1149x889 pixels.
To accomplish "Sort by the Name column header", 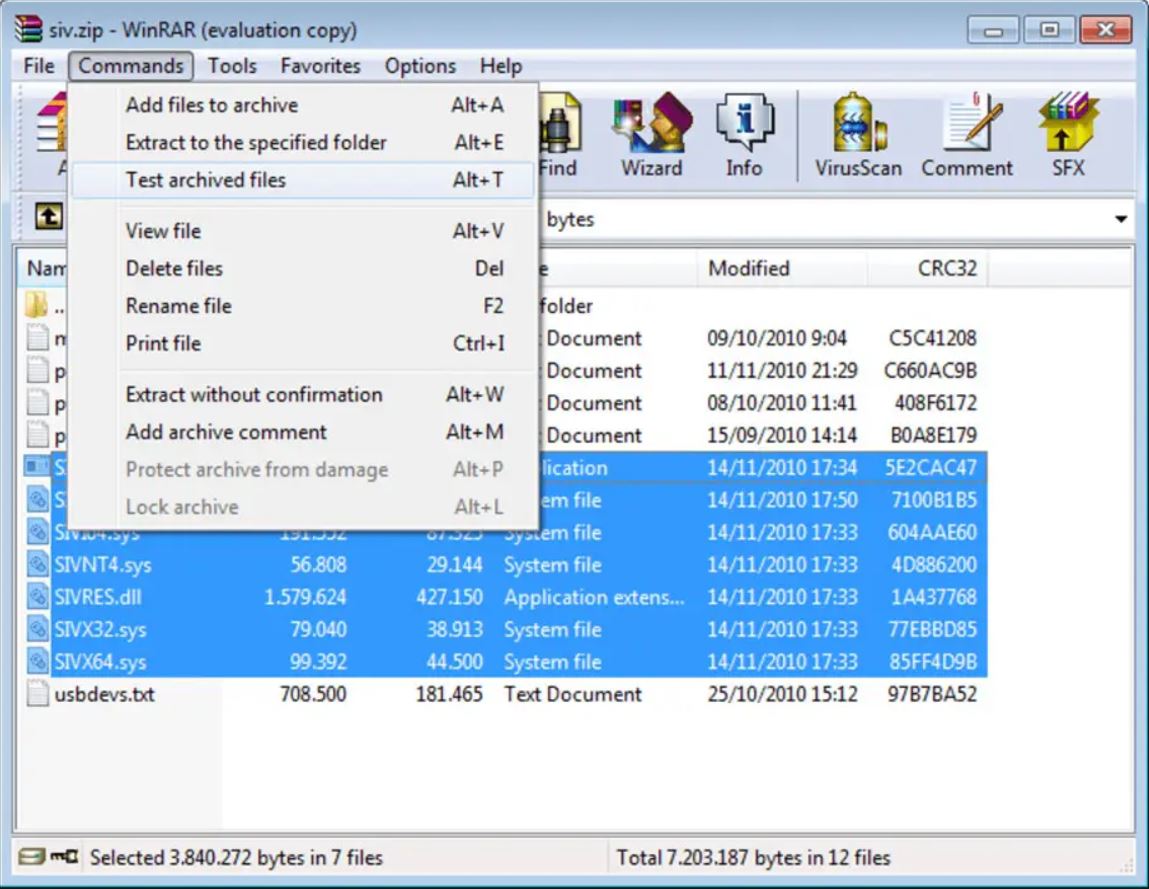I will (x=43, y=268).
